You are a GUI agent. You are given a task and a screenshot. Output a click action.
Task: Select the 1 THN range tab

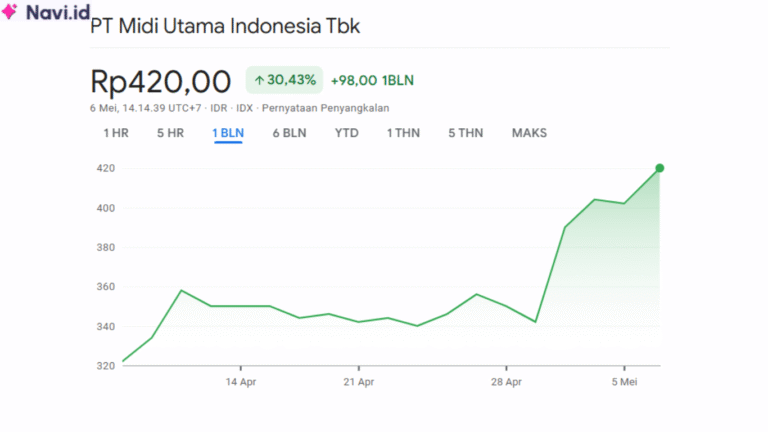pyautogui.click(x=404, y=133)
